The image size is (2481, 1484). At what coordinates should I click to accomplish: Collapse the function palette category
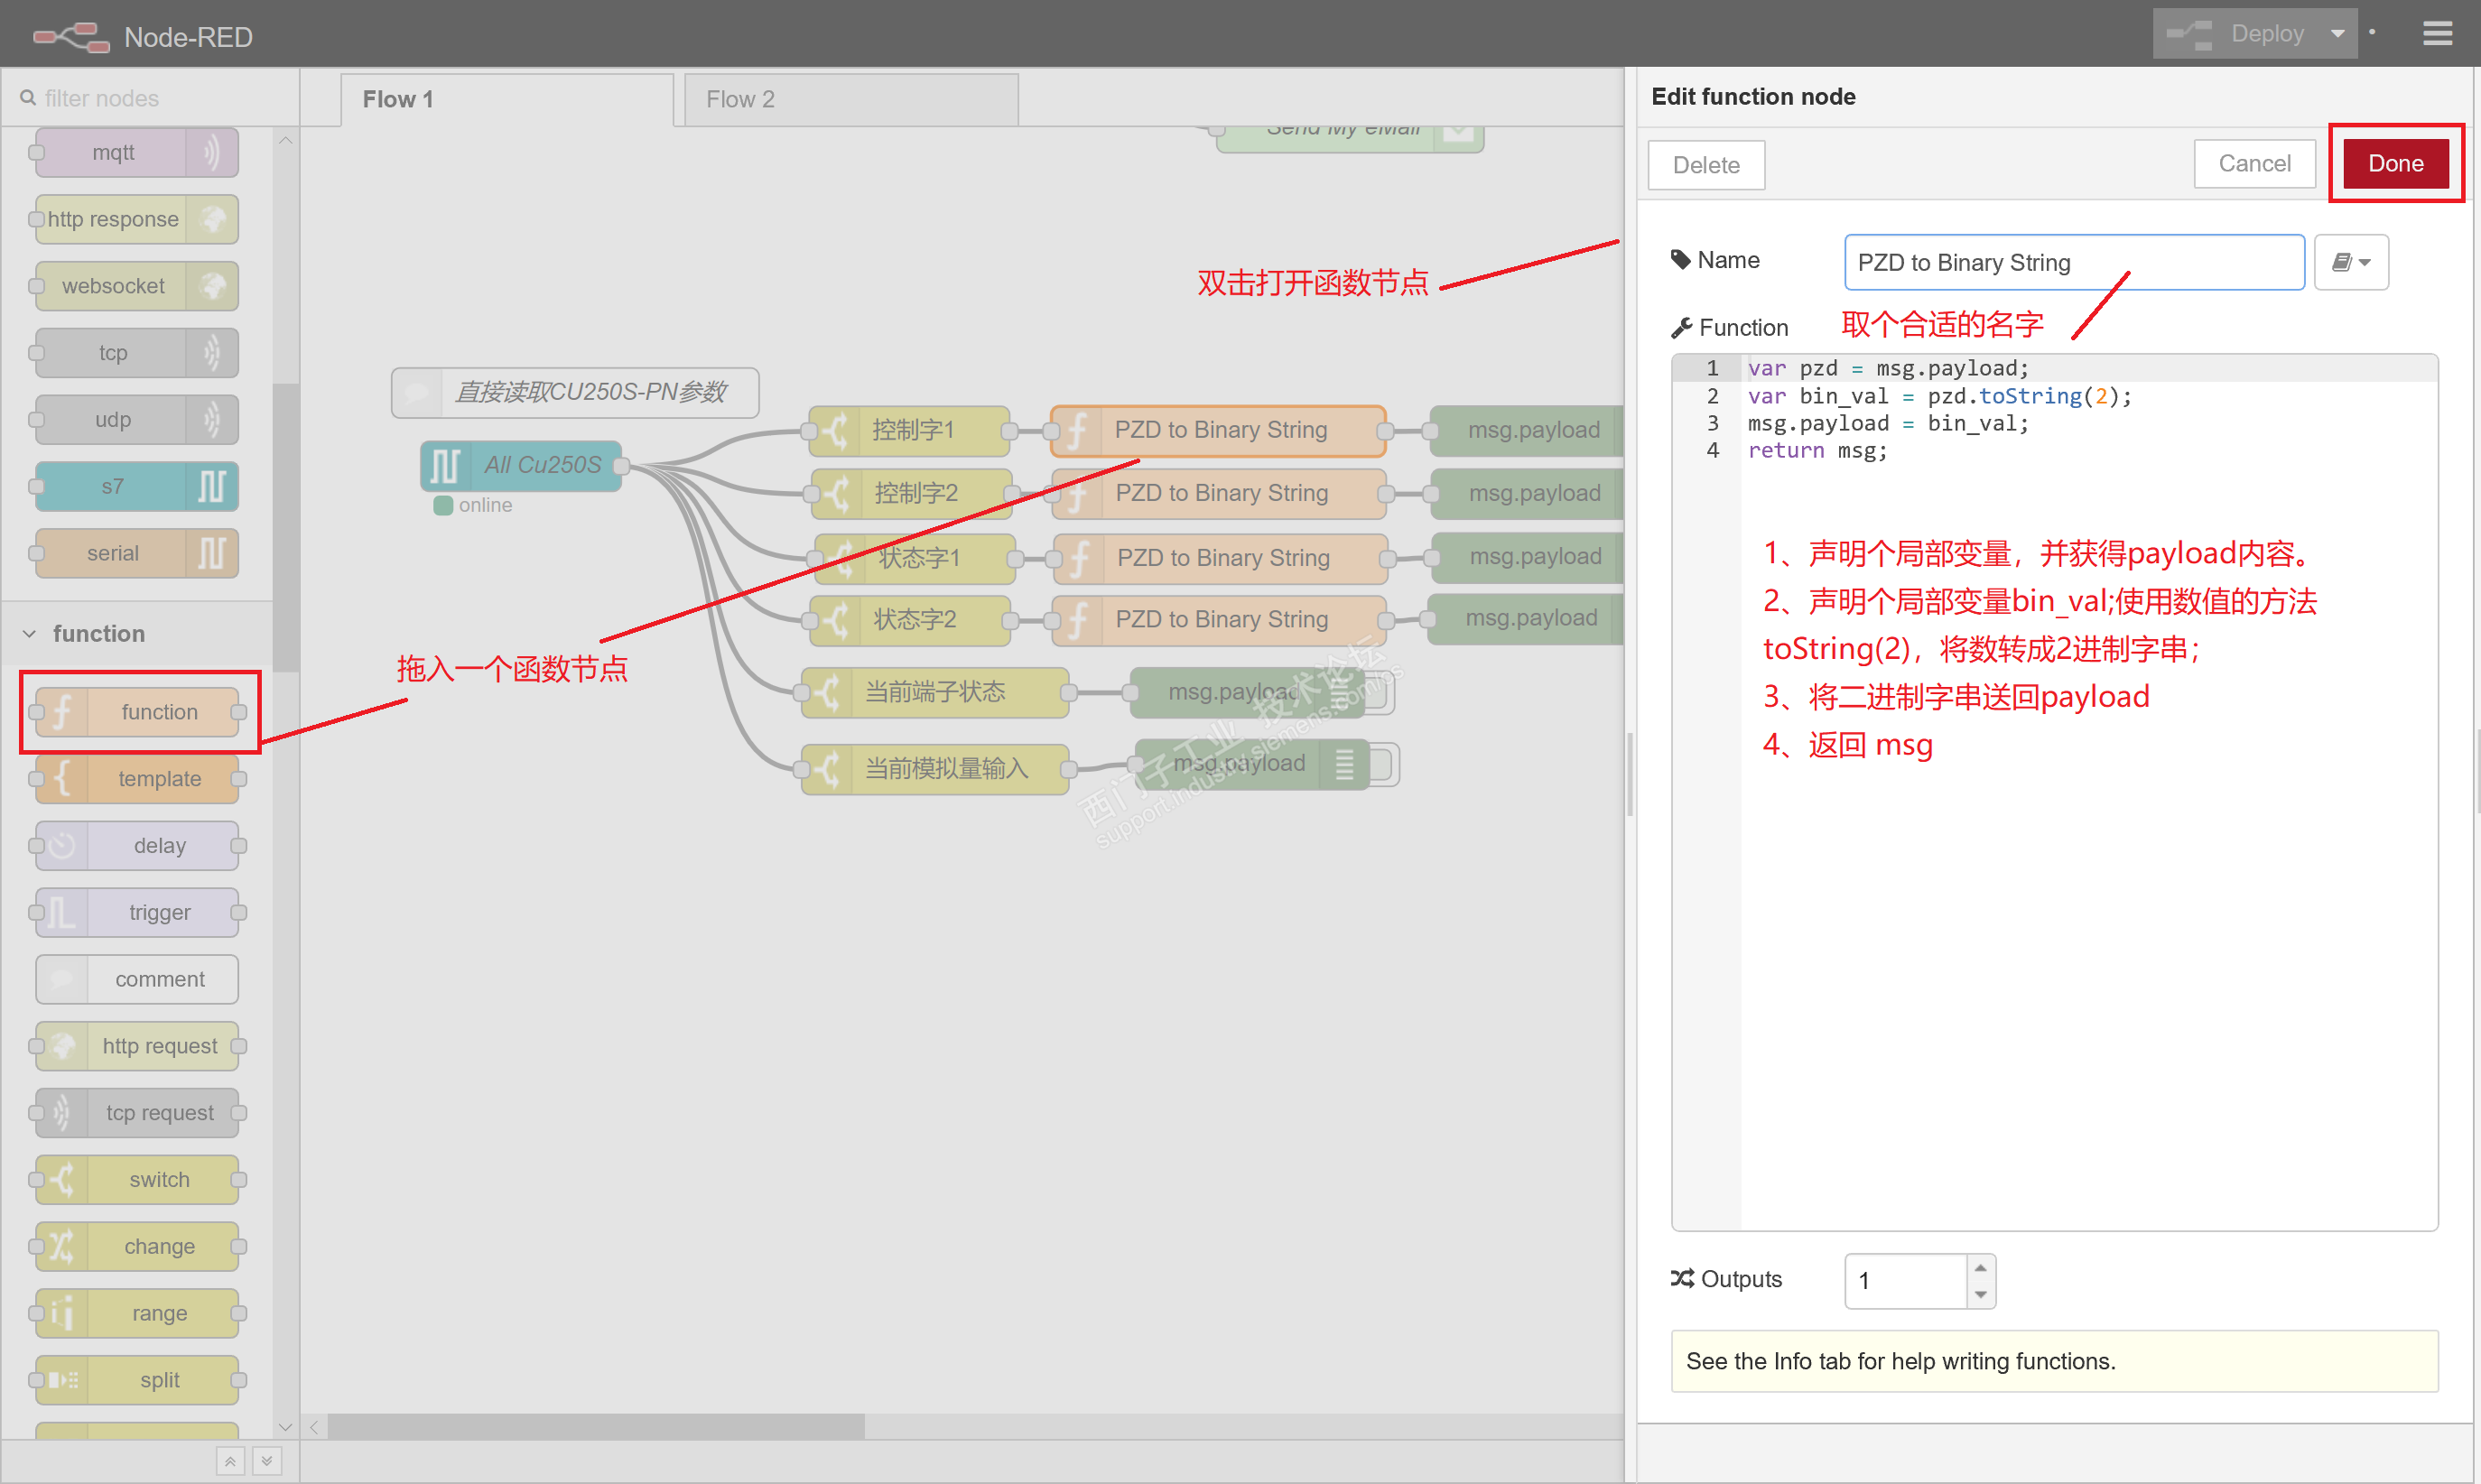tap(30, 634)
